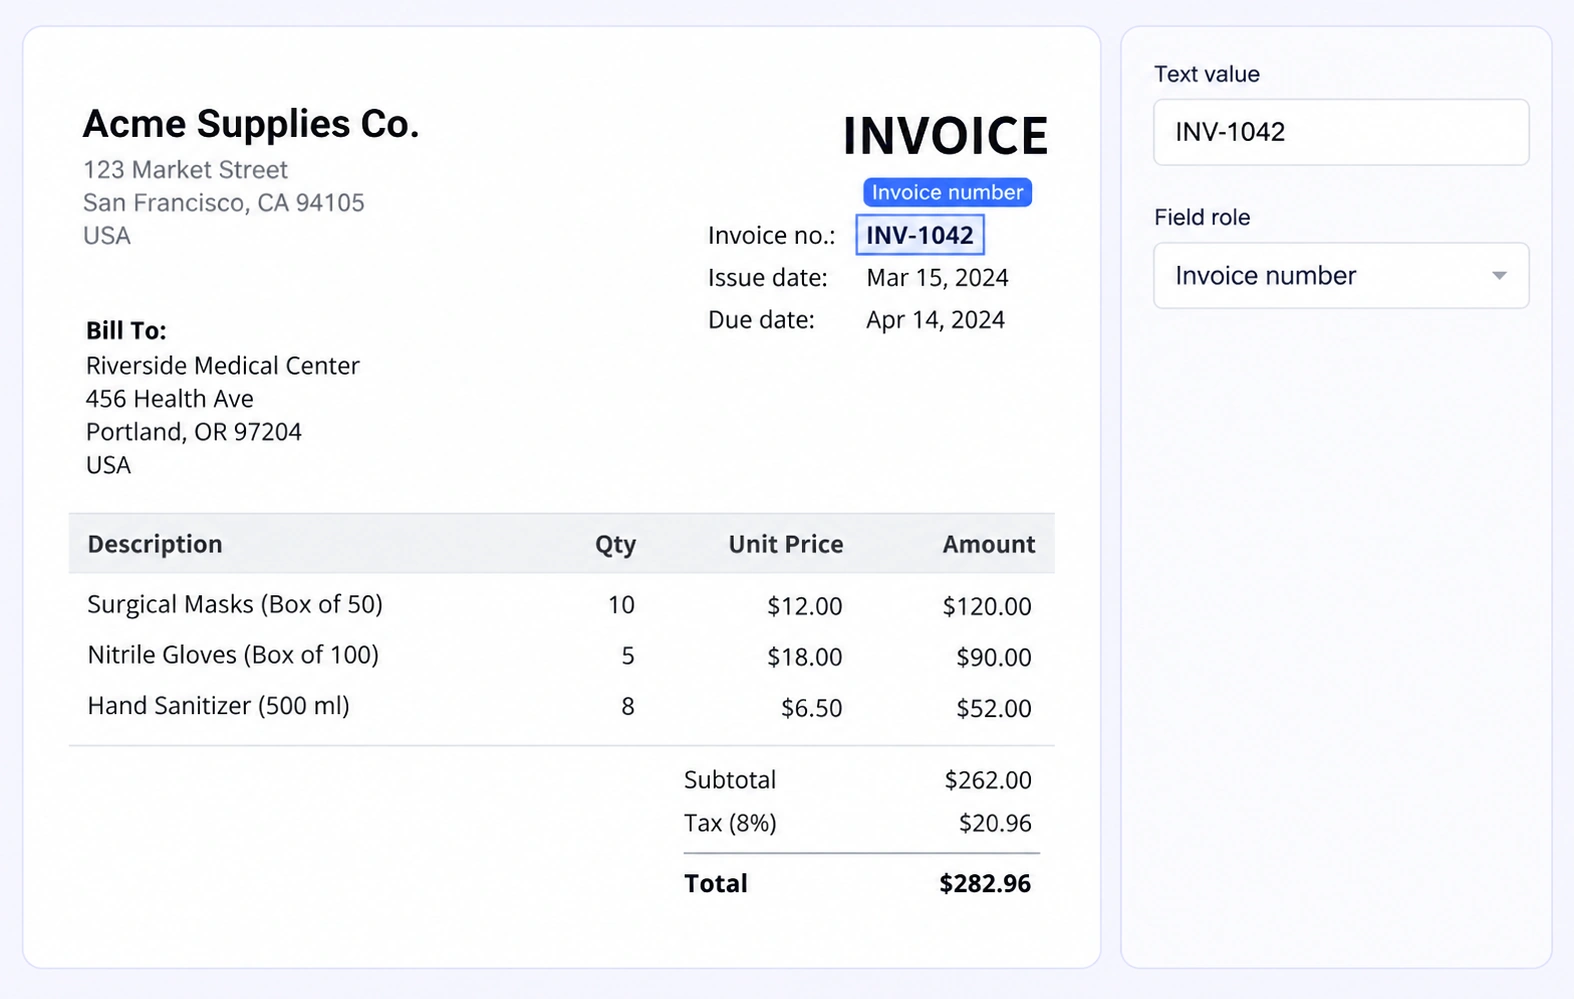Click quantity 5 for Nitrile Gloves
The height and width of the screenshot is (999, 1574).
[x=628, y=656]
